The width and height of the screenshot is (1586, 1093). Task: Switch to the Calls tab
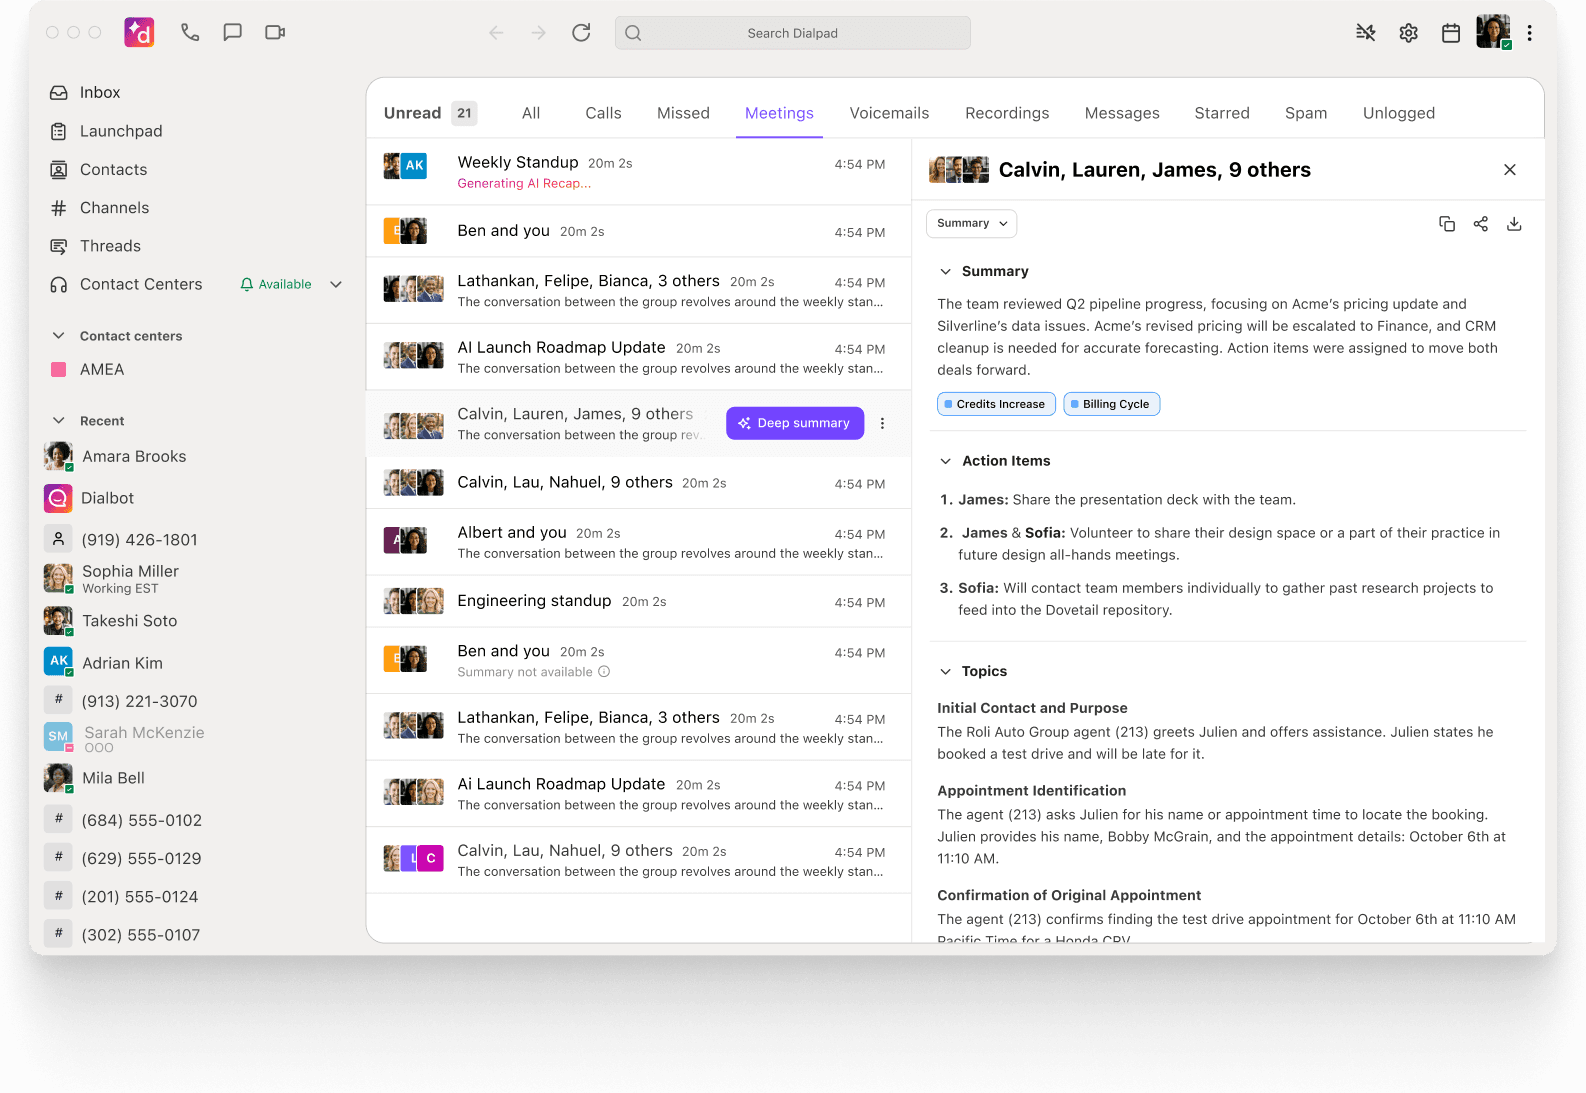(x=603, y=113)
